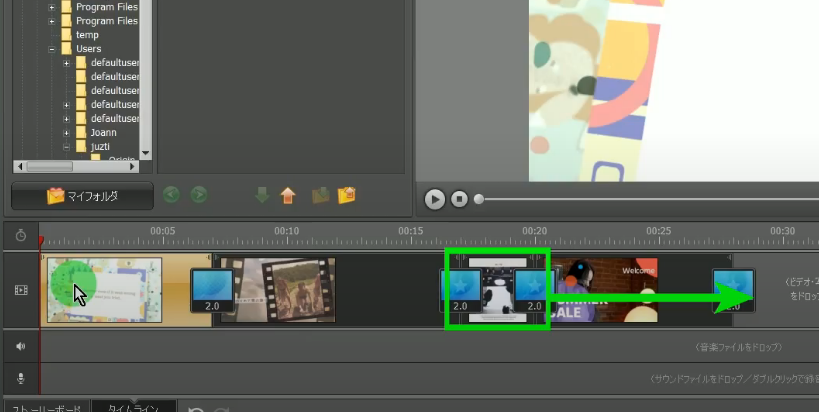
Task: Collapse the juzti folder node
Action: pyautogui.click(x=67, y=147)
